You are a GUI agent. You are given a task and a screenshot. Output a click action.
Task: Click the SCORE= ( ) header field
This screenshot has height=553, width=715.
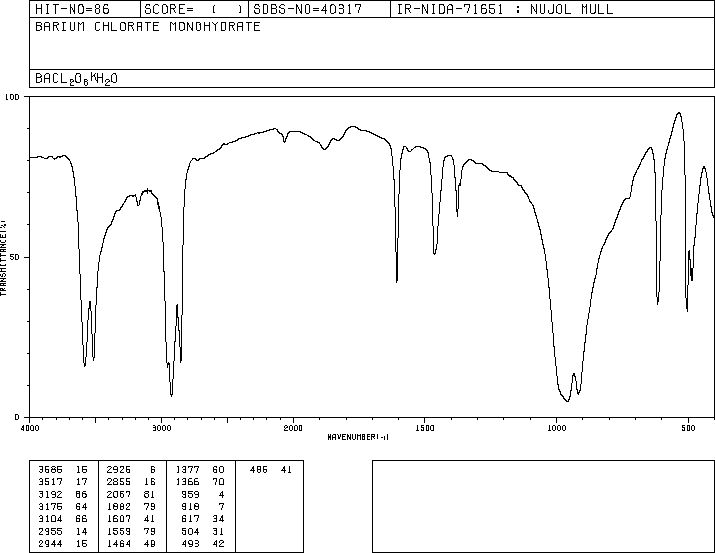point(194,9)
